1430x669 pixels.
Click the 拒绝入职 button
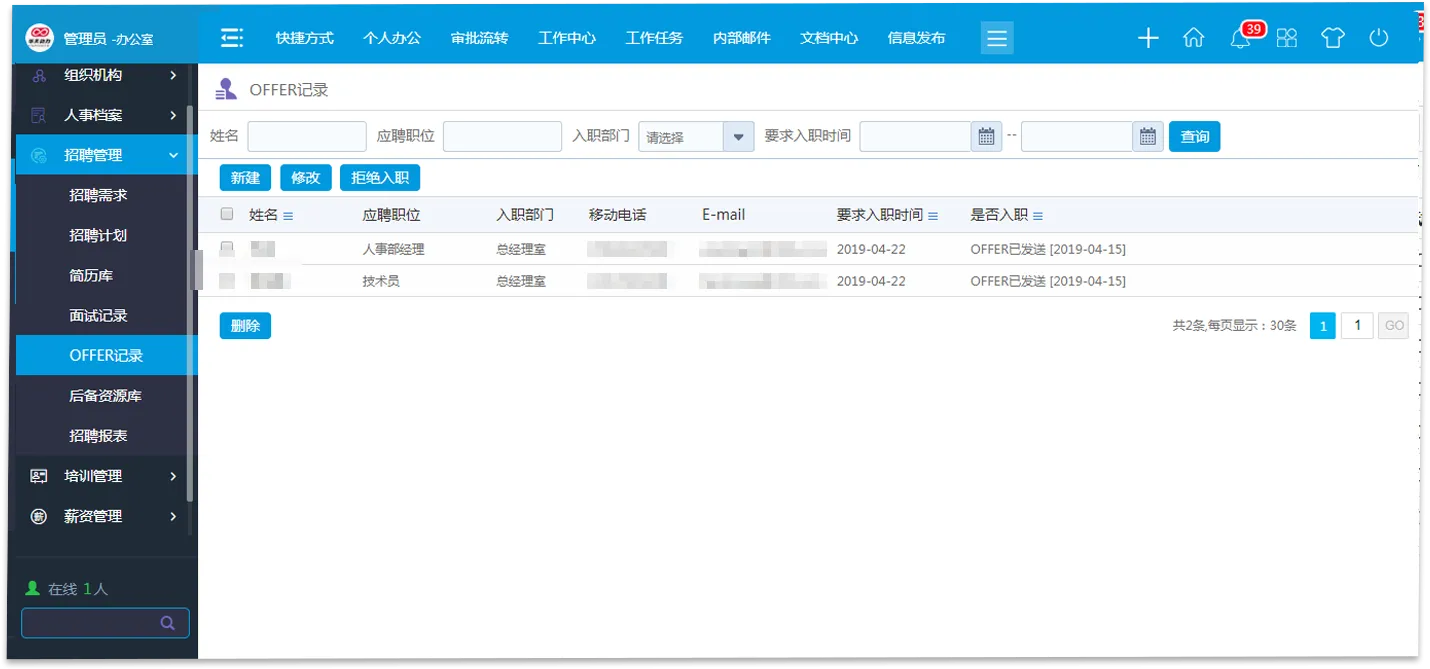(379, 177)
